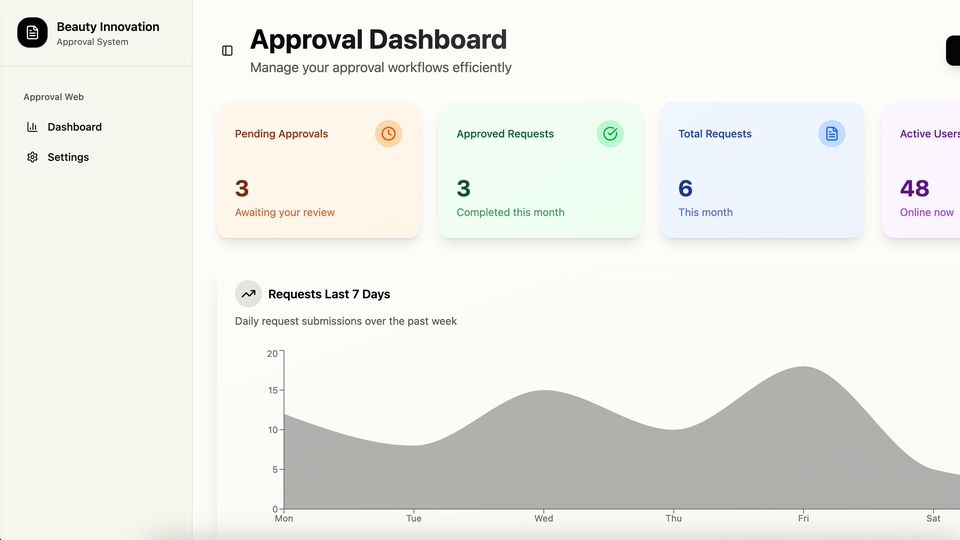Click the checkmark icon on Approved Requests

[x=610, y=134]
